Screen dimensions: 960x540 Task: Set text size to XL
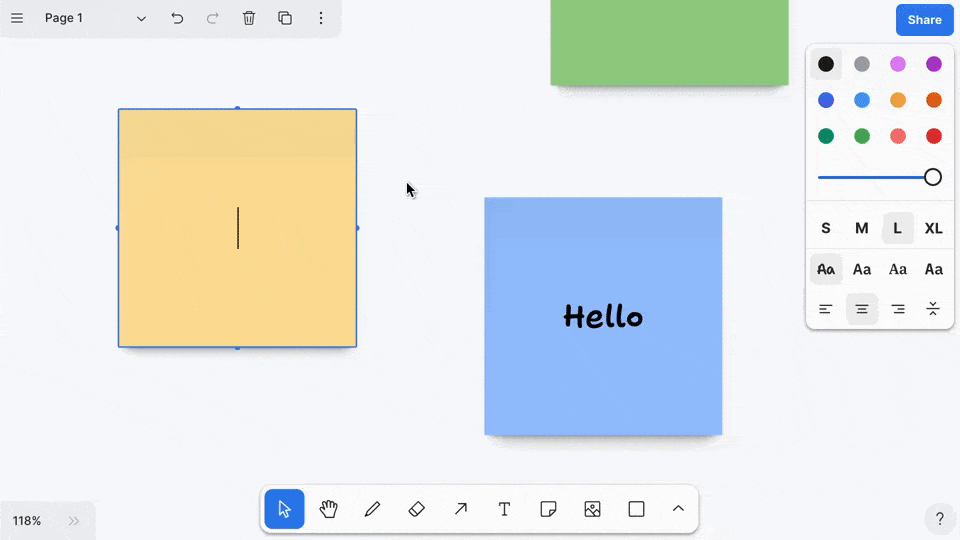tap(934, 228)
